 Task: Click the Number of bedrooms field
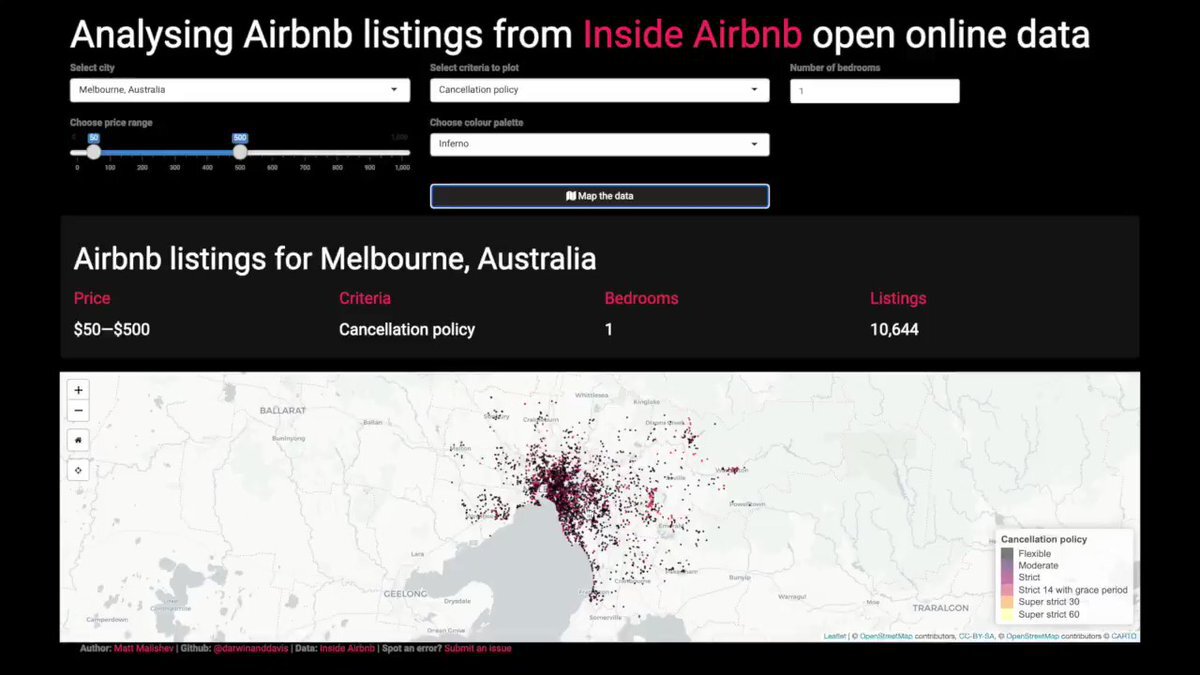pyautogui.click(x=874, y=91)
